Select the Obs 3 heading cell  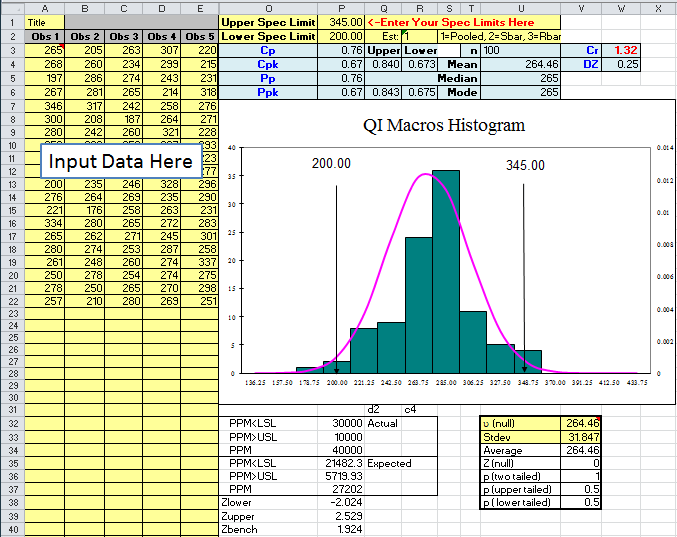pyautogui.click(x=123, y=37)
